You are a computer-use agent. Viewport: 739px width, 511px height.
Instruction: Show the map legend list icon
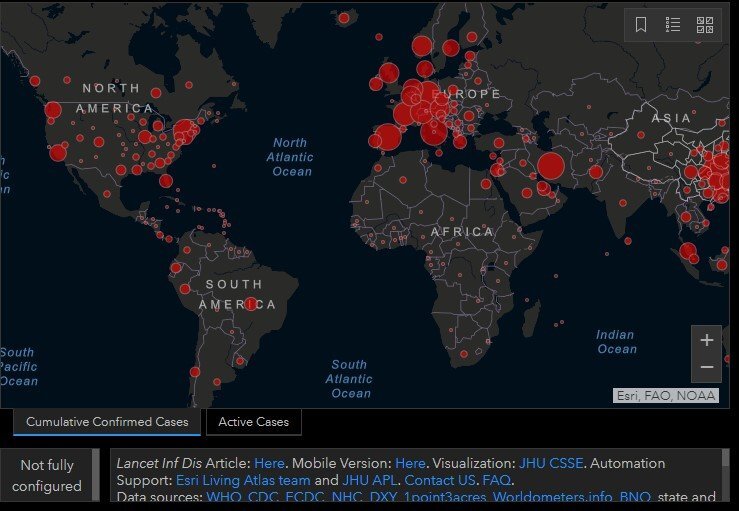(673, 25)
